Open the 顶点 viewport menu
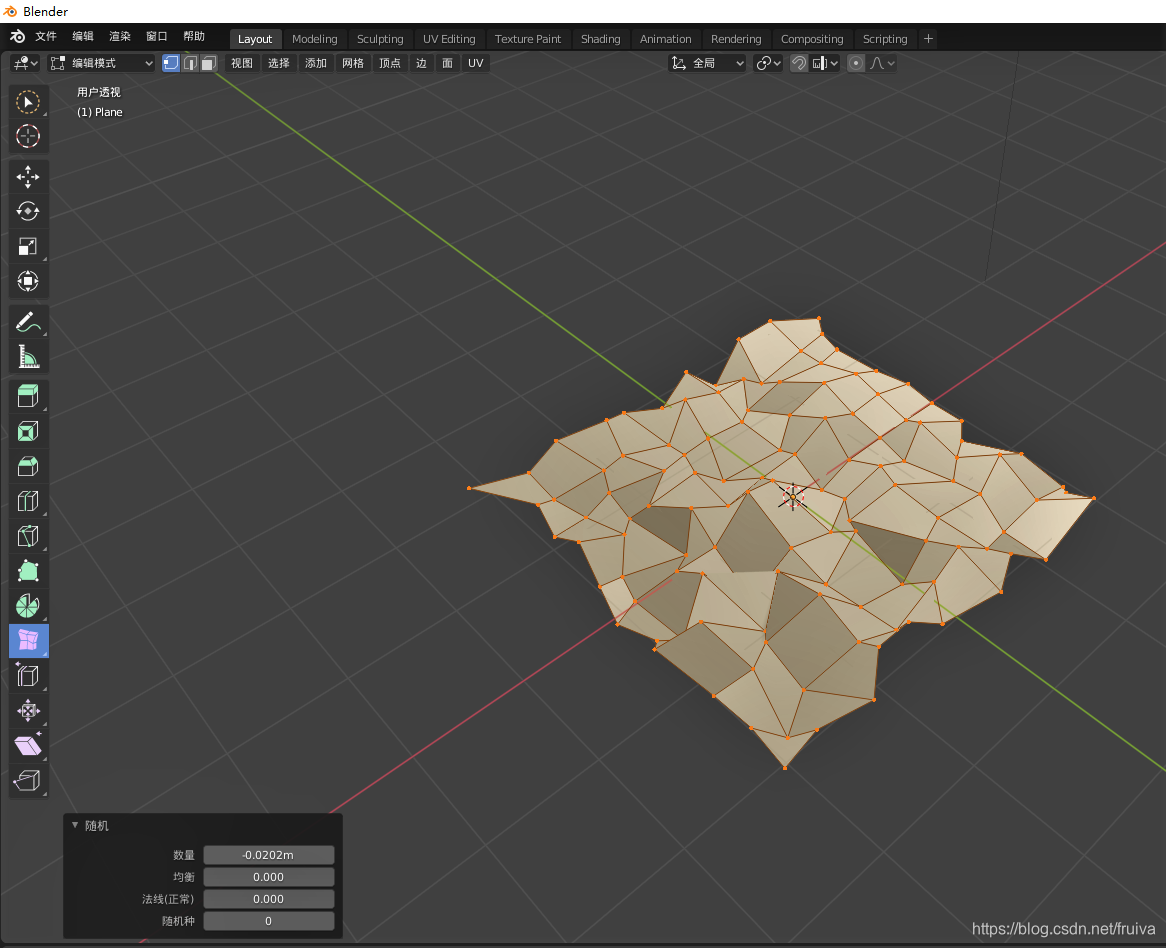The height and width of the screenshot is (948, 1166). point(390,63)
